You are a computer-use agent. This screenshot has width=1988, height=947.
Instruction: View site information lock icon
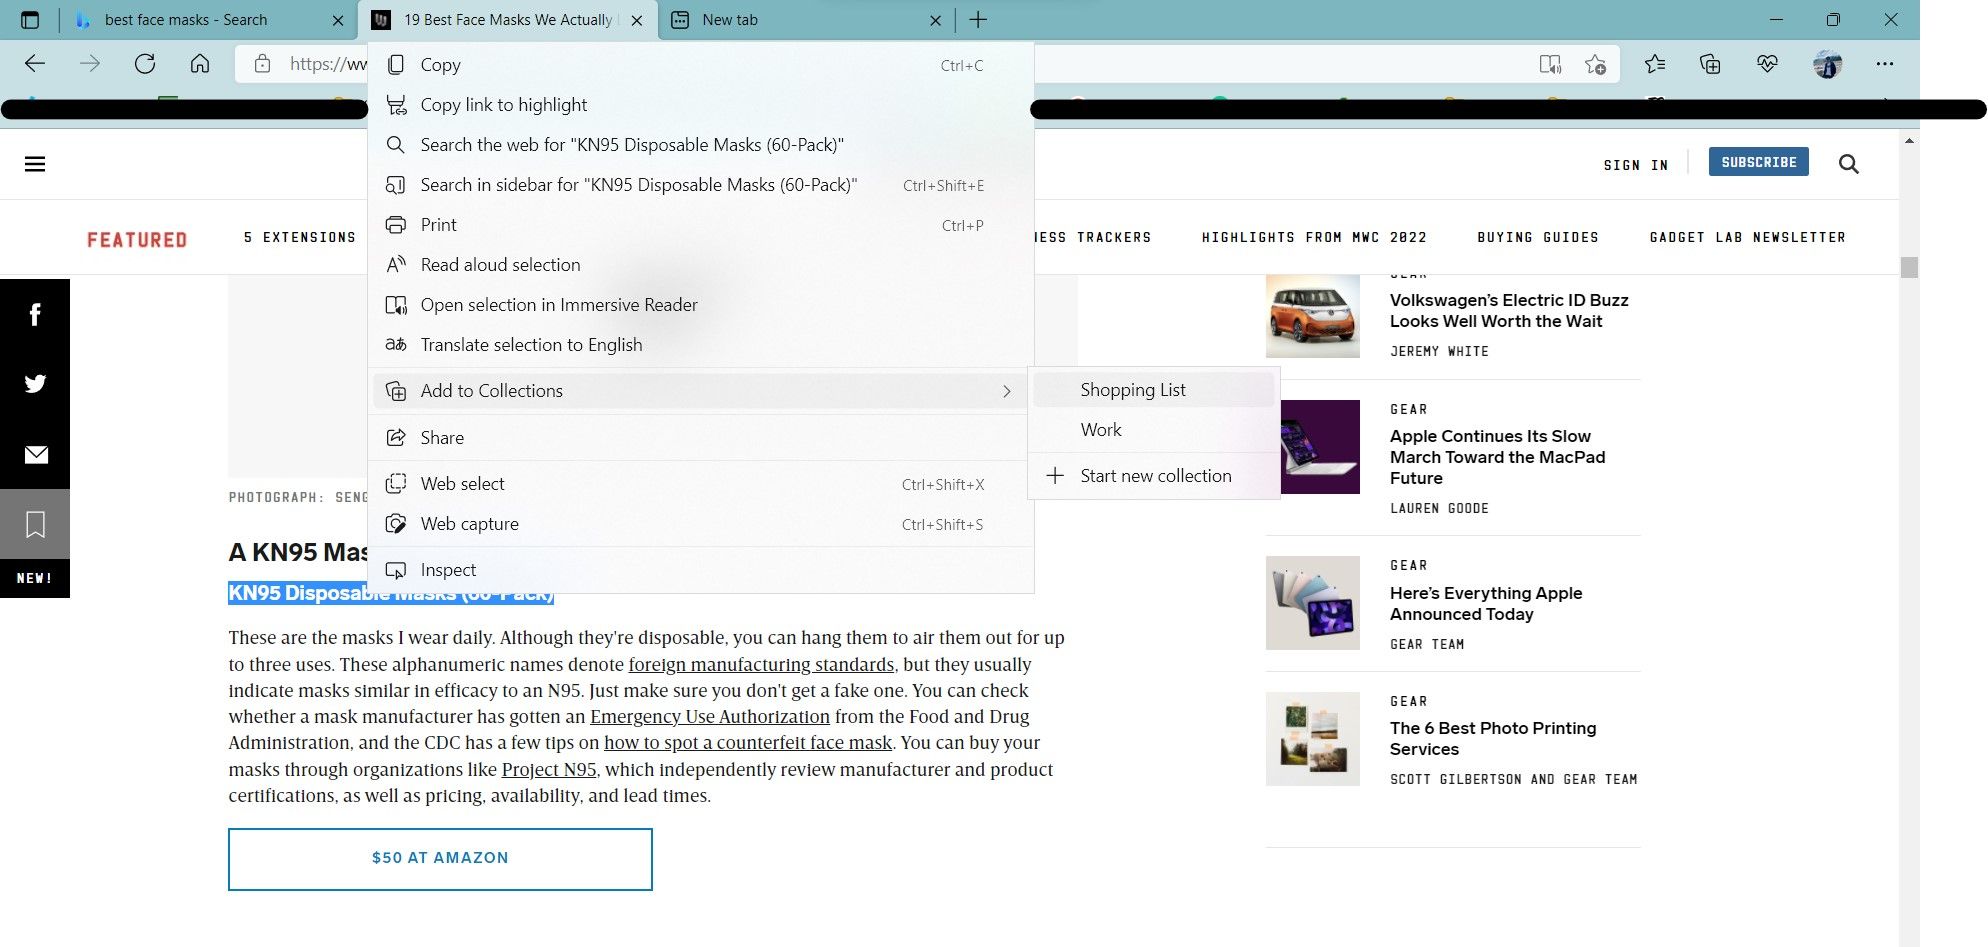[x=262, y=64]
